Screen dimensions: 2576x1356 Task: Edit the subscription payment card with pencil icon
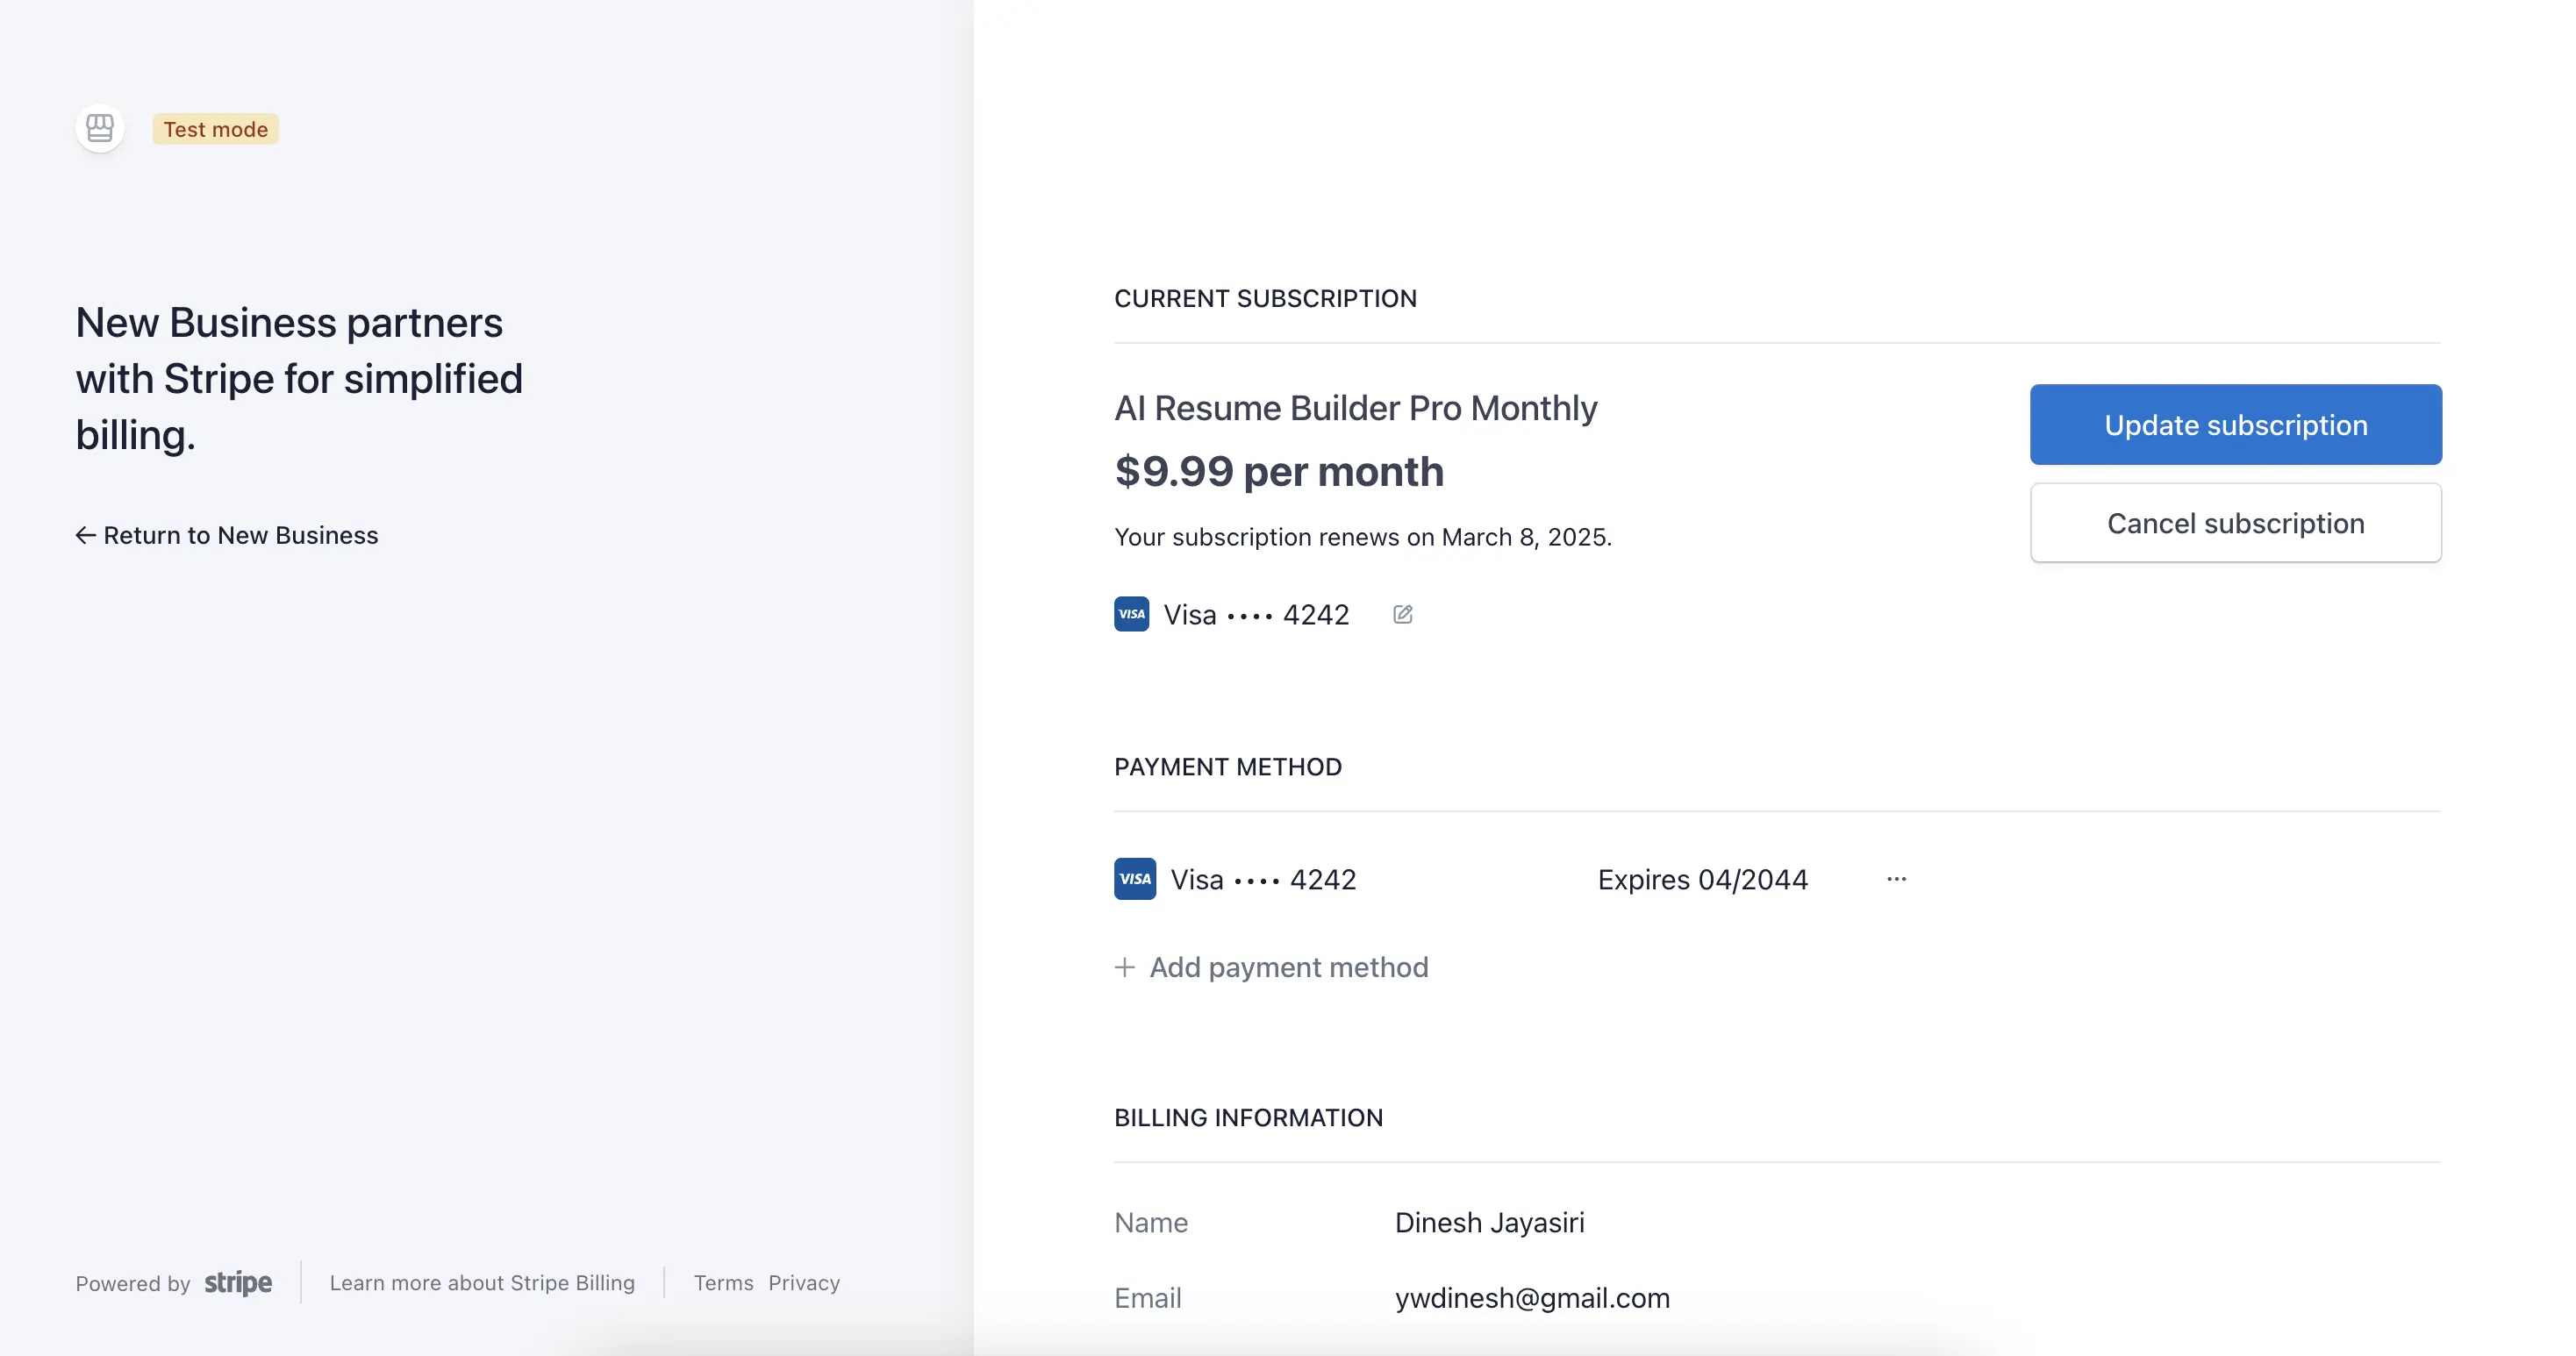point(1403,614)
